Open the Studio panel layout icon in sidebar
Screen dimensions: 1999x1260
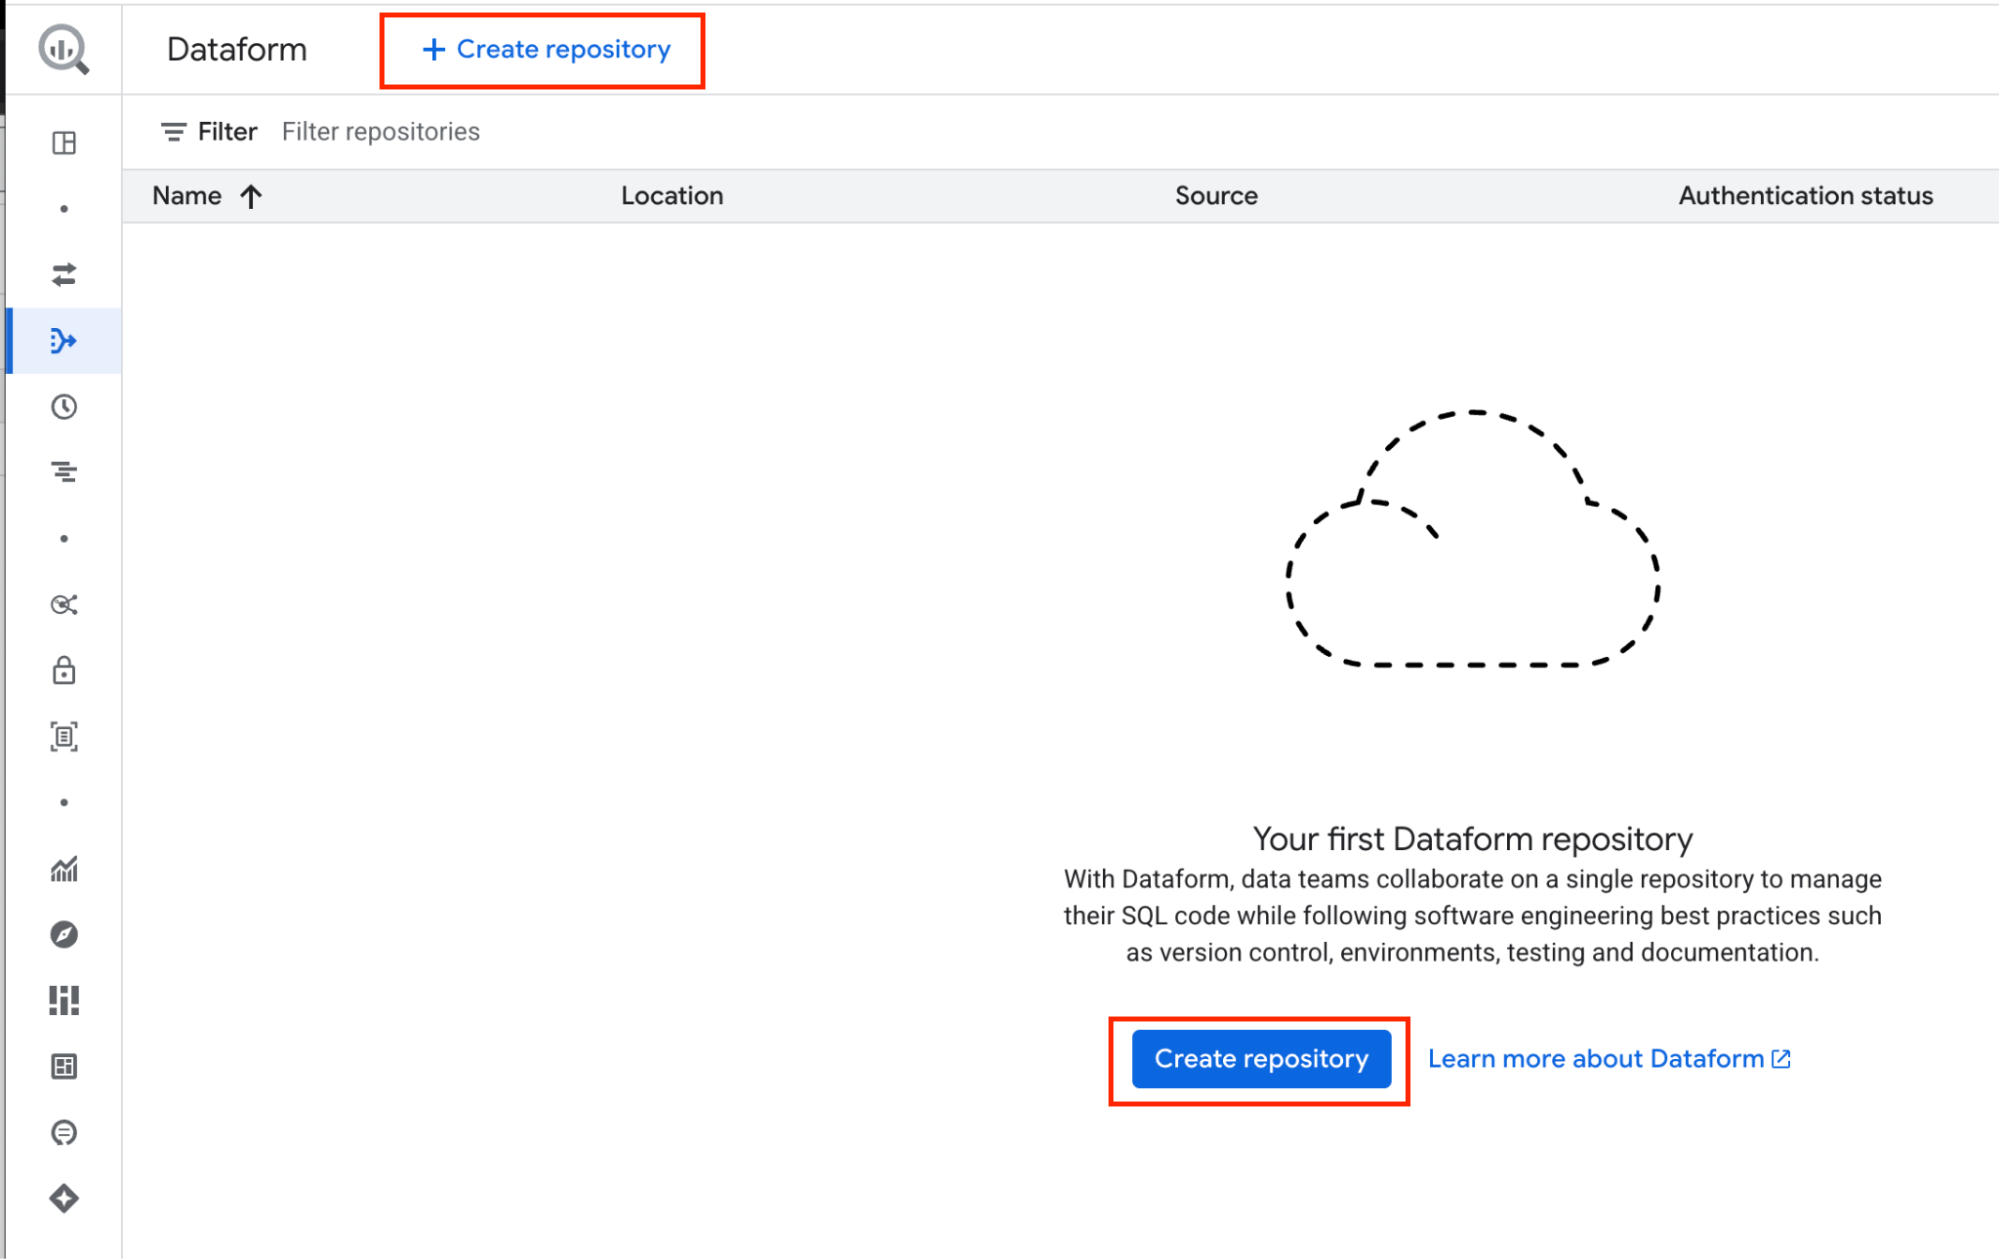(x=64, y=143)
